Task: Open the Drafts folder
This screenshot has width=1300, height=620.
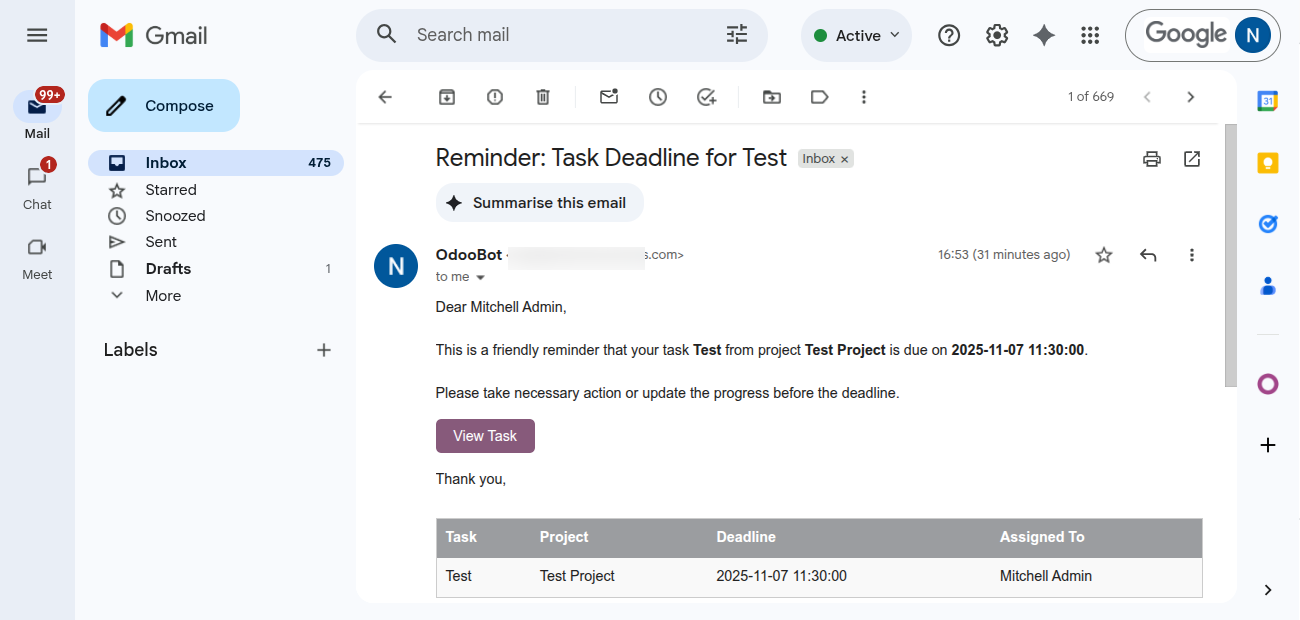Action: (x=216, y=269)
